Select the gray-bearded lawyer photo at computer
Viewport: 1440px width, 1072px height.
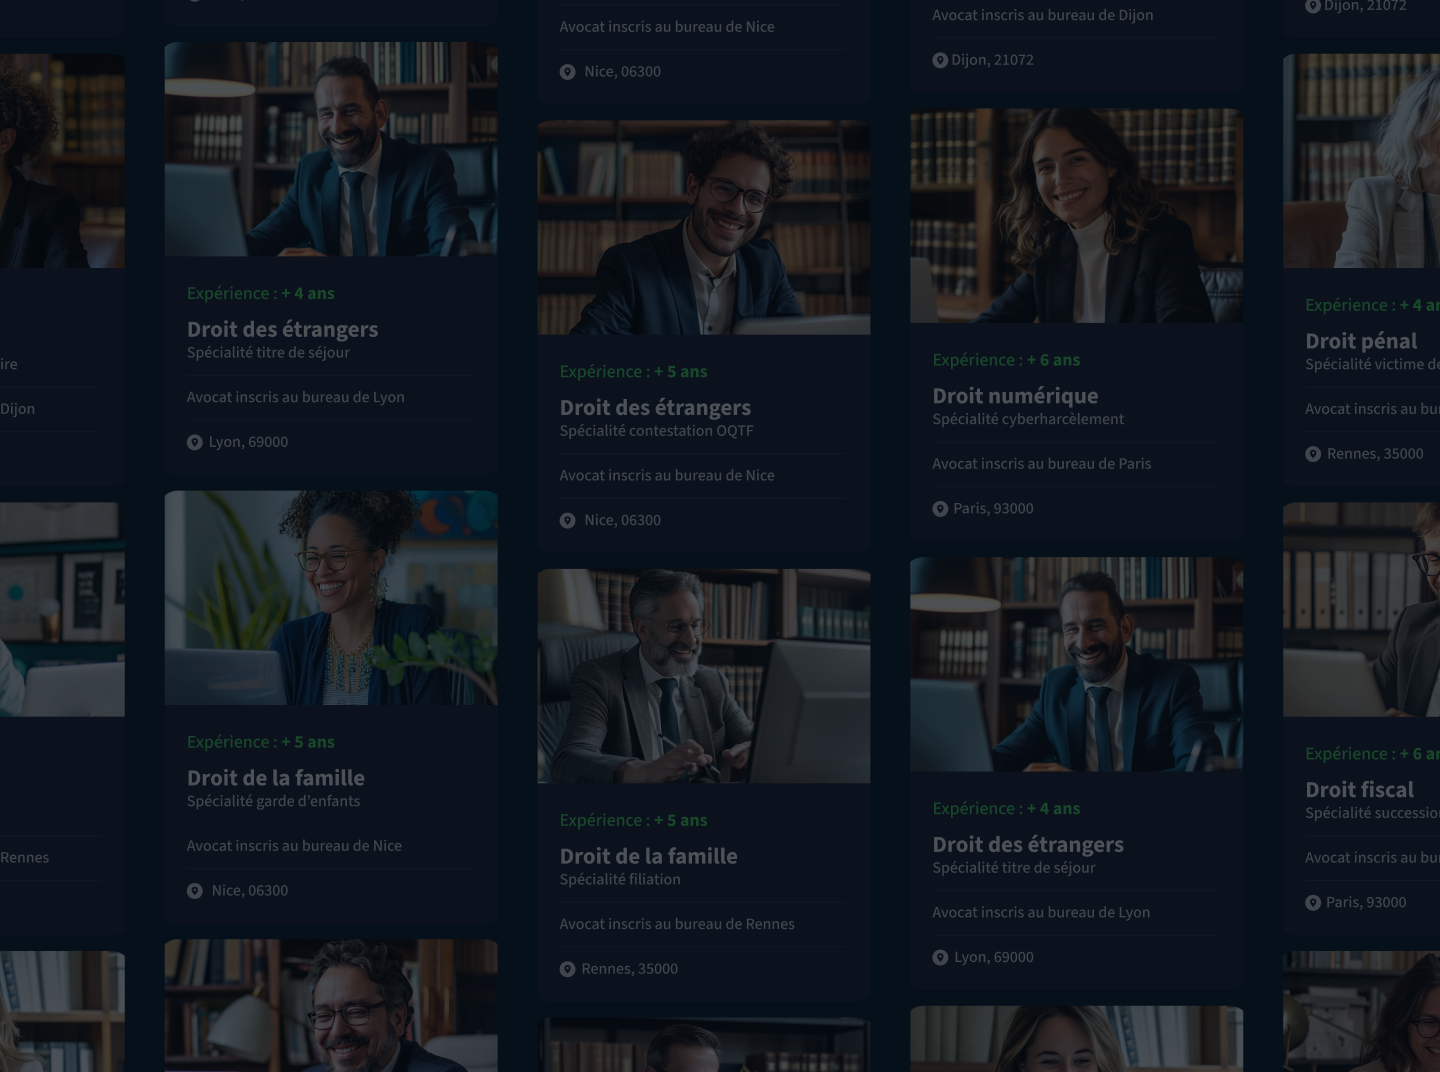704,676
